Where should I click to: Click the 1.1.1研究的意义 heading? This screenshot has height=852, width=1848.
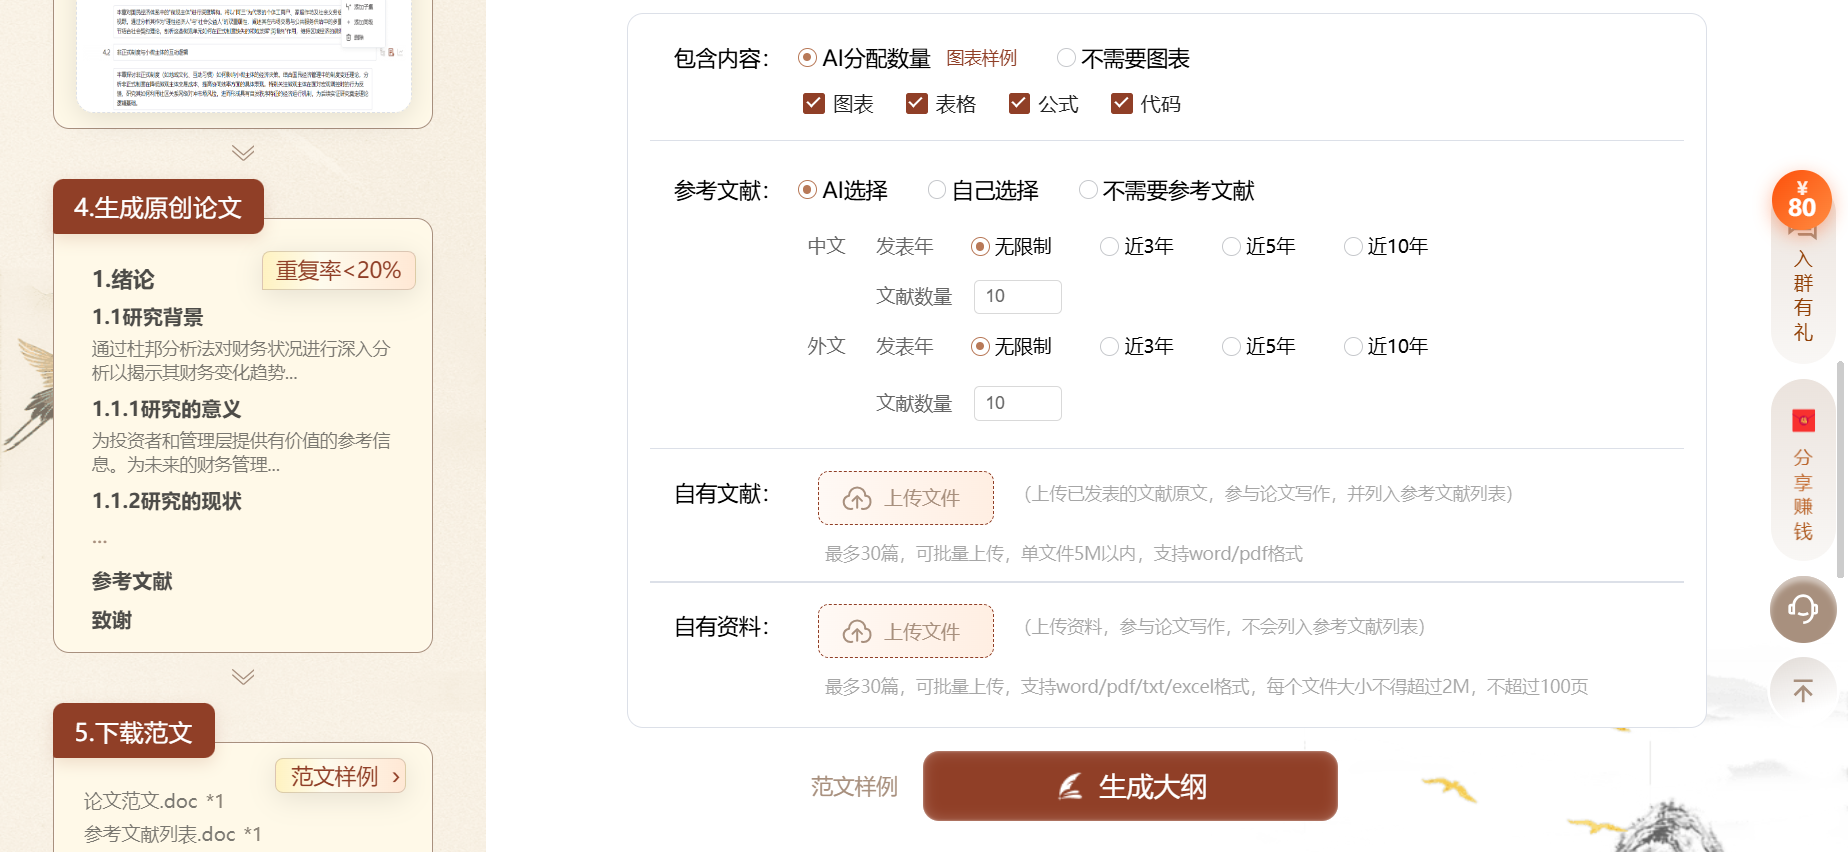[167, 409]
